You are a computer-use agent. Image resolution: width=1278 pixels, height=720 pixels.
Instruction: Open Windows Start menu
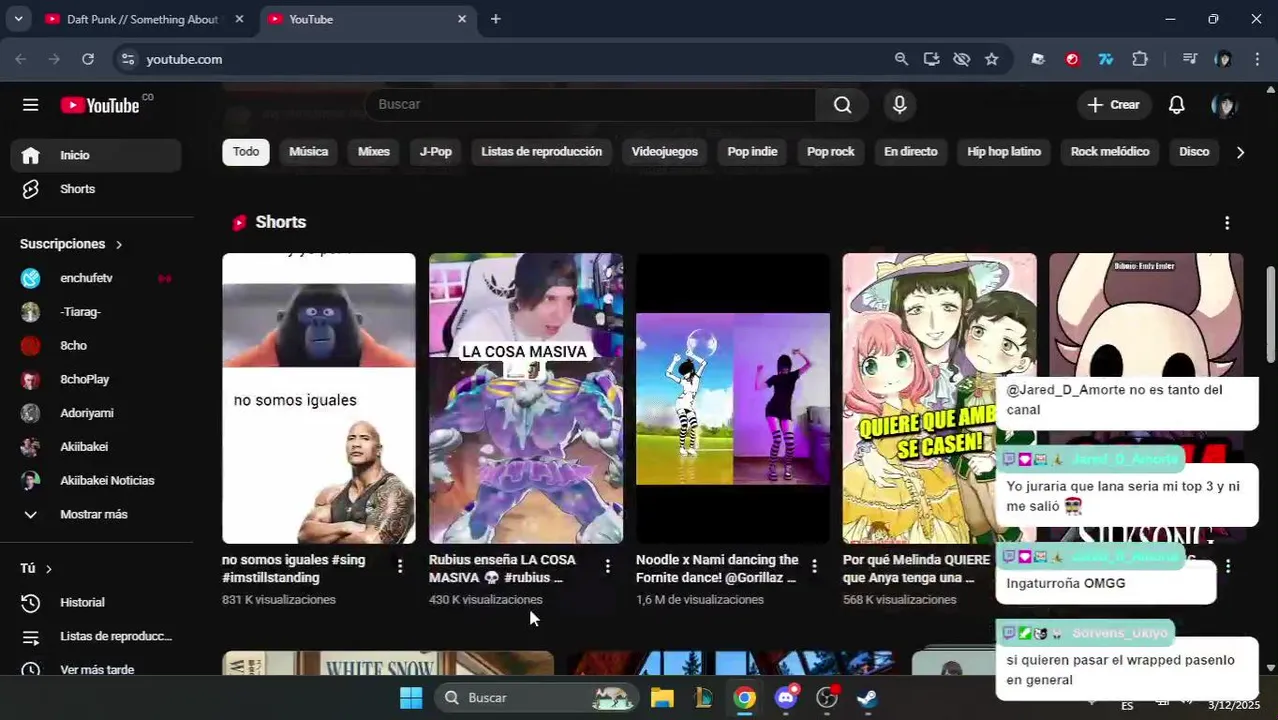pos(411,698)
